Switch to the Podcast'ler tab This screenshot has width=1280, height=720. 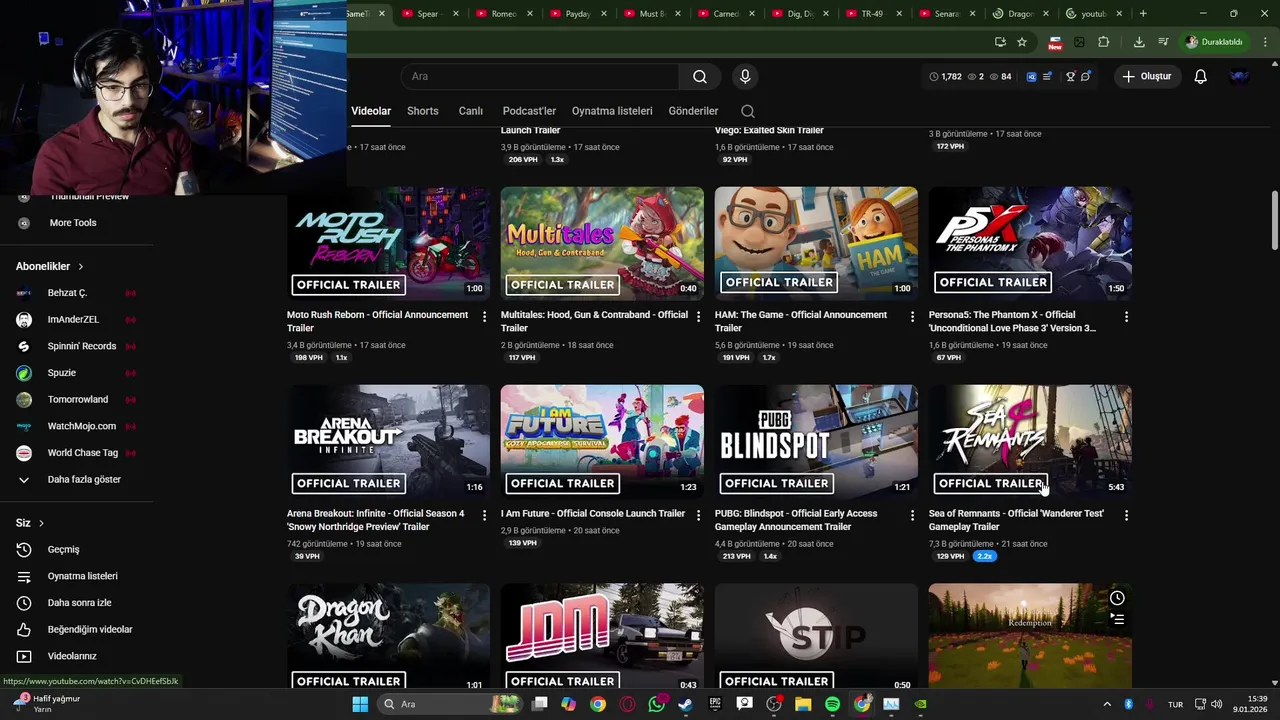(529, 111)
